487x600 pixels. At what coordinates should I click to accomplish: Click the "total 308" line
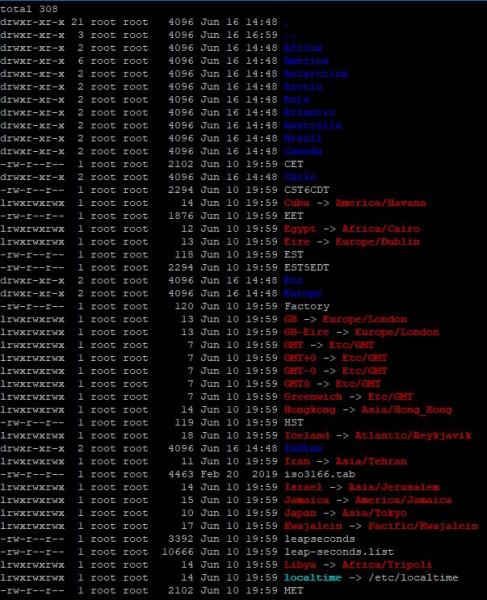[29, 9]
